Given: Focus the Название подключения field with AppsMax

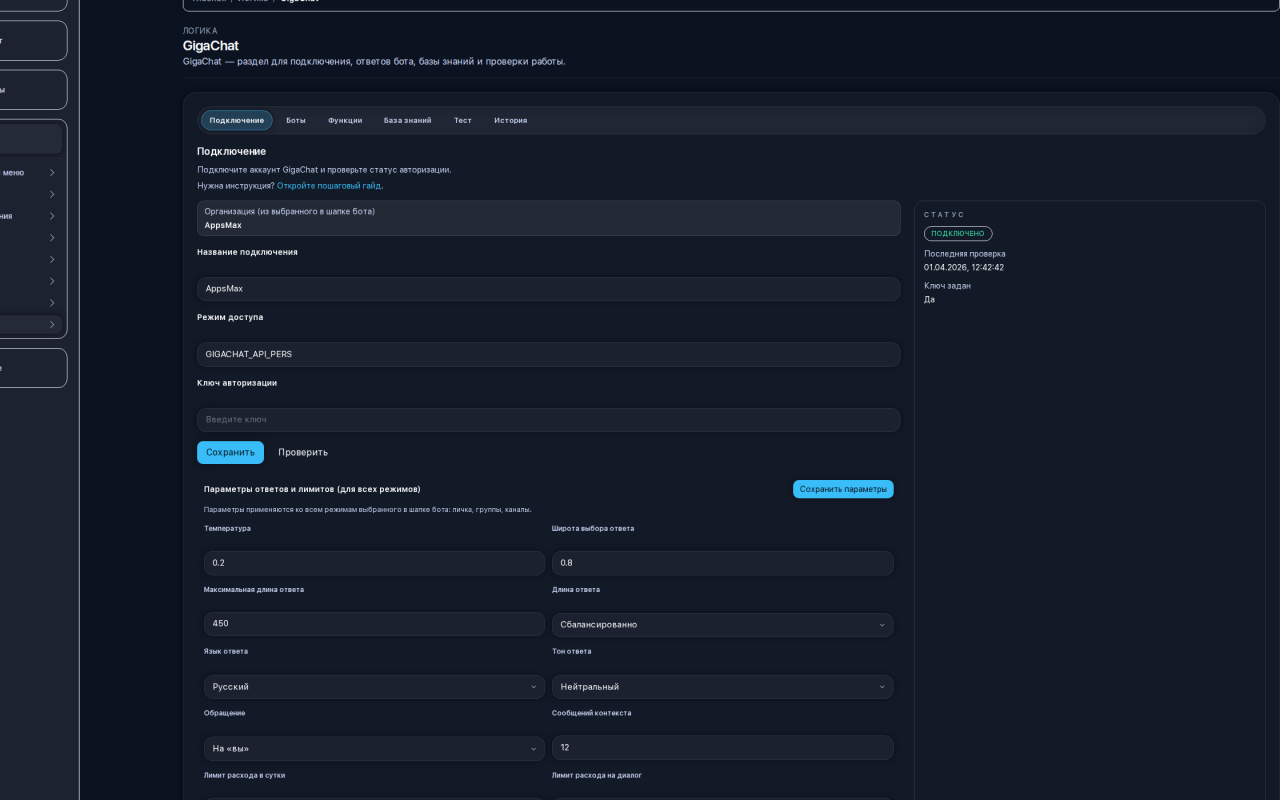Looking at the screenshot, I should 548,289.
